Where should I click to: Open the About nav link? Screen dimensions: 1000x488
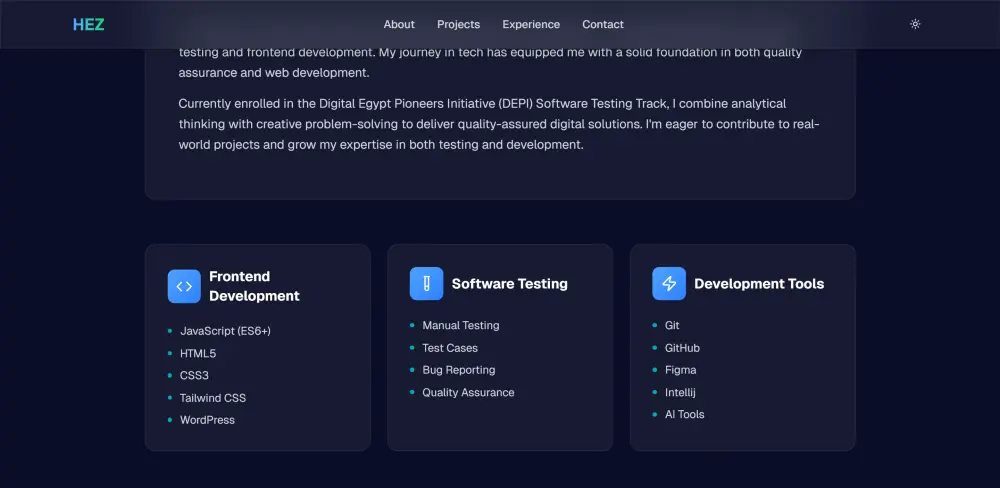point(399,24)
